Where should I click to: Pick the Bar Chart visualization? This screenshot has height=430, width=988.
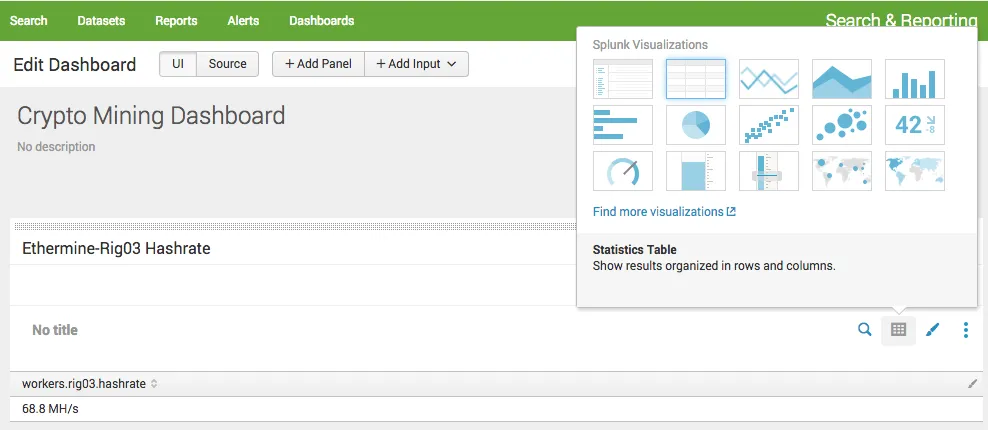(x=623, y=125)
